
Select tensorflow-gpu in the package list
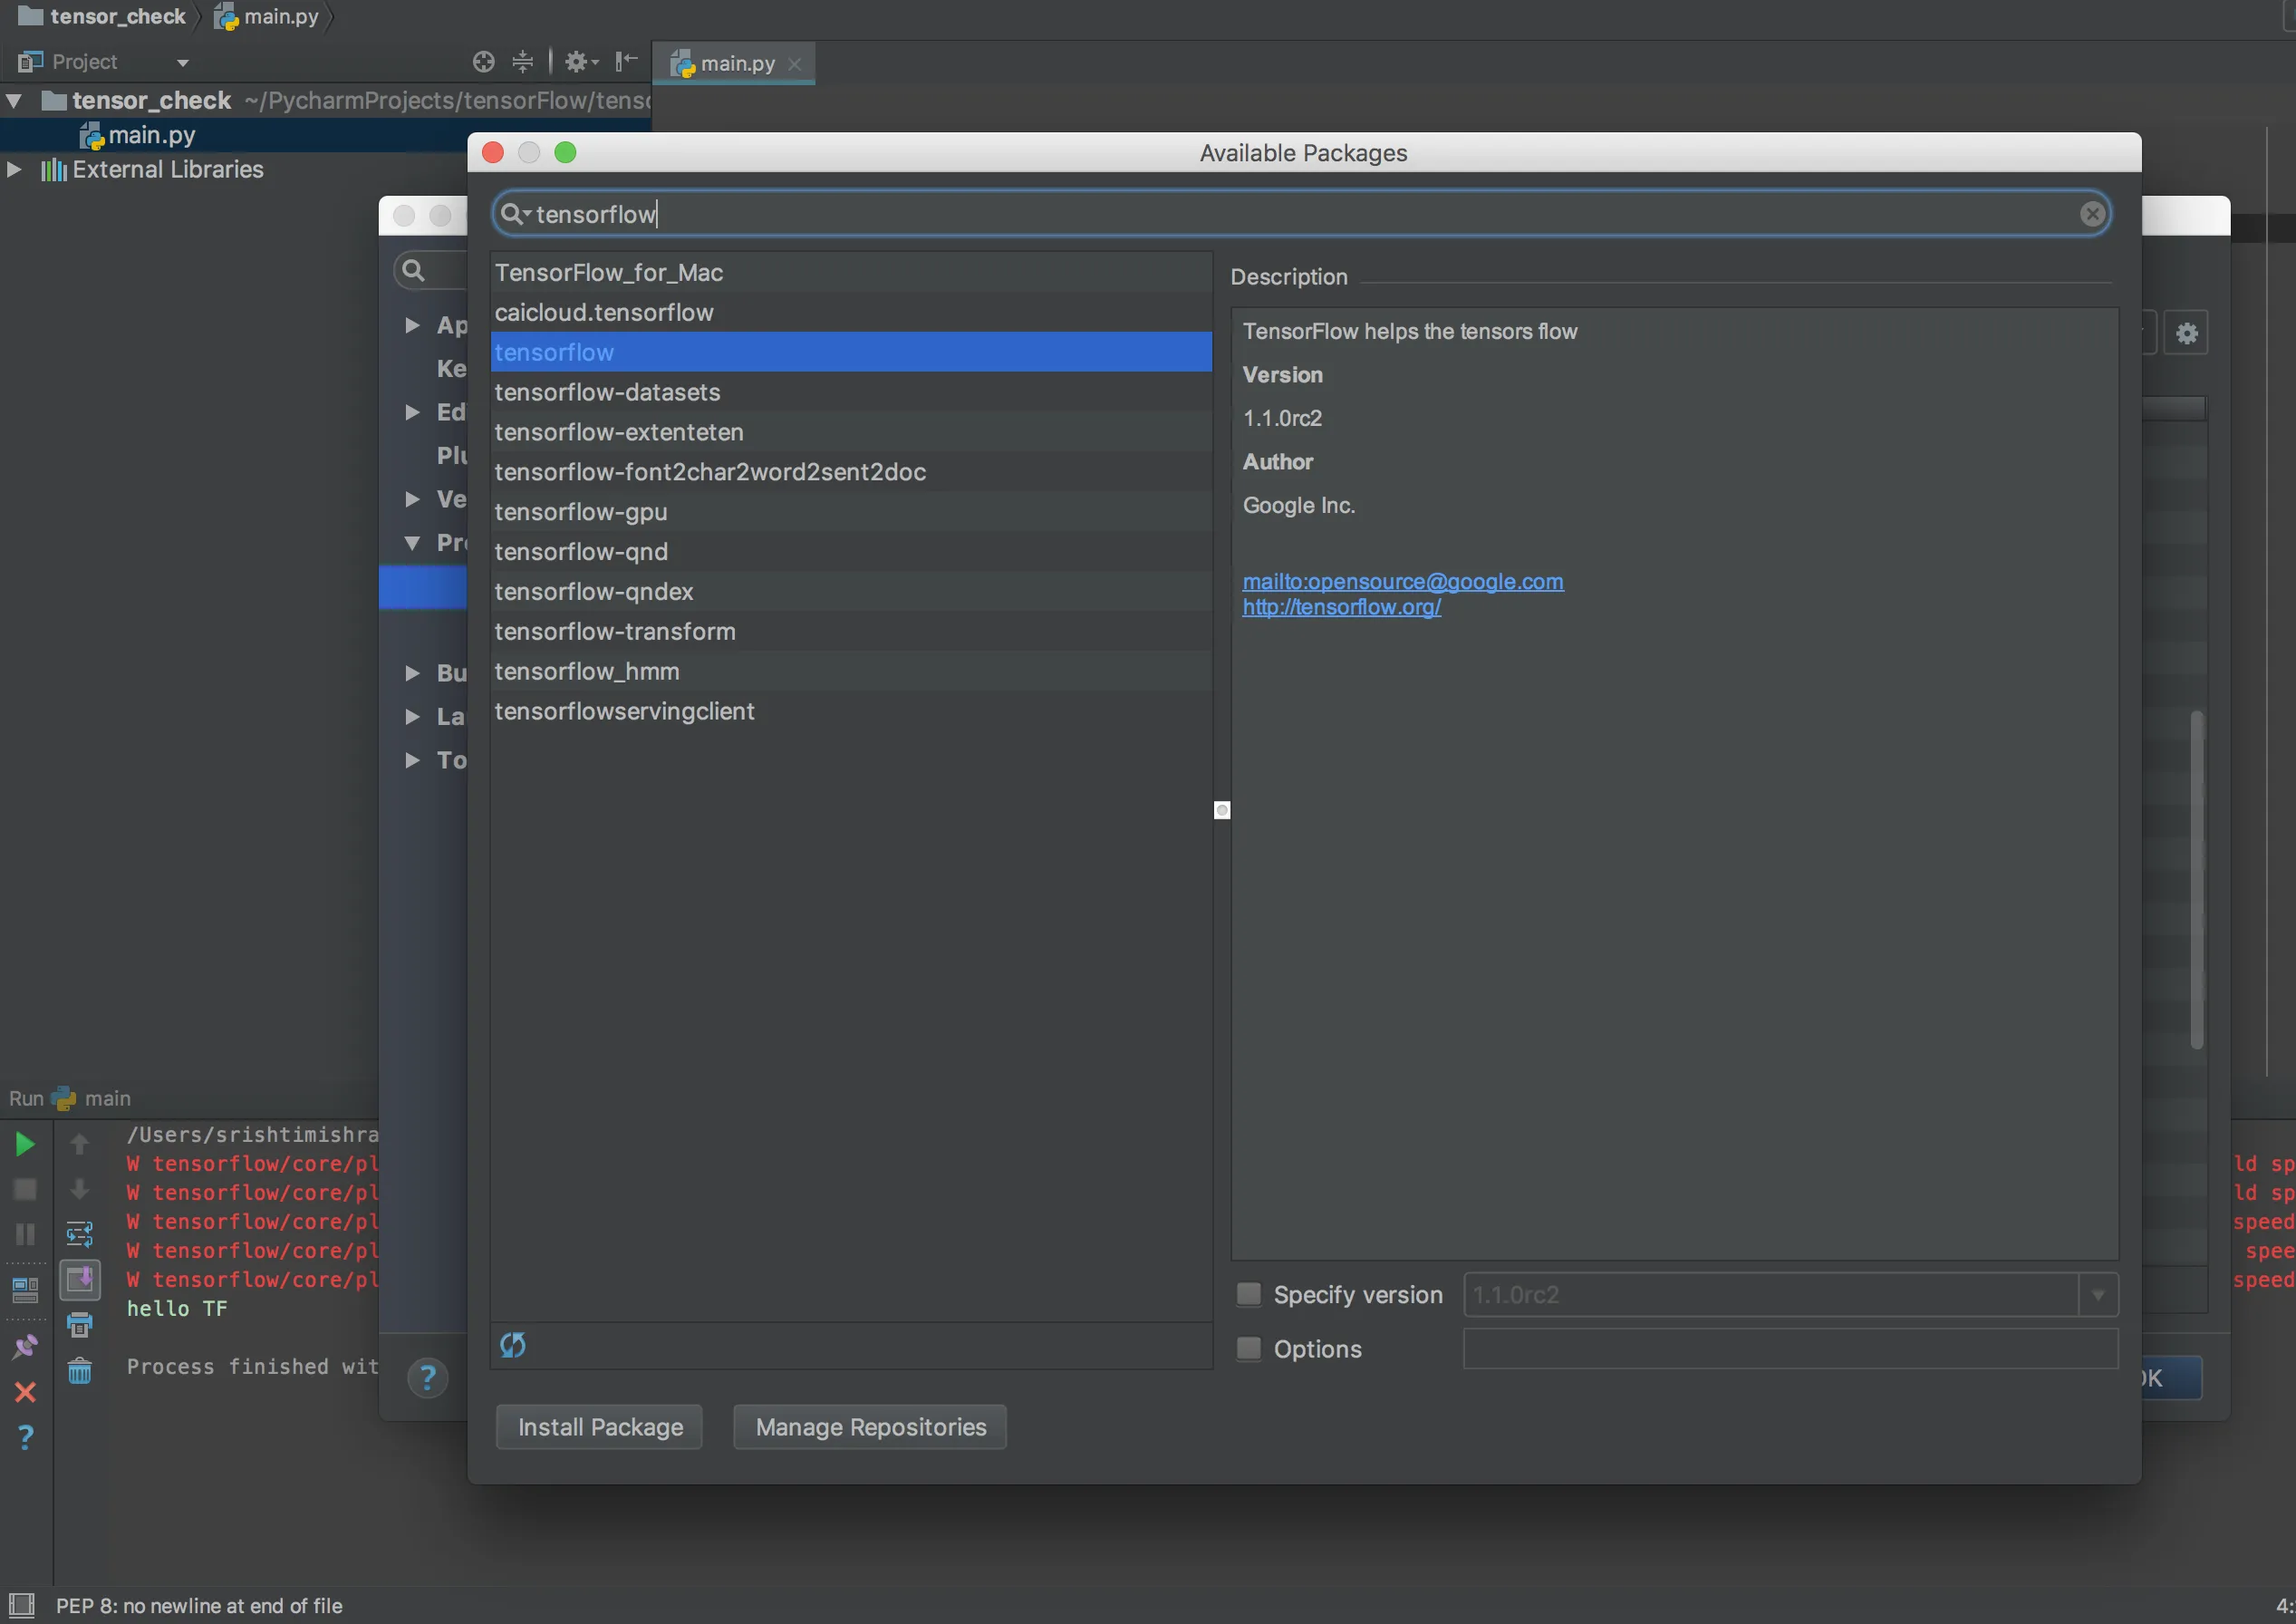pyautogui.click(x=580, y=512)
